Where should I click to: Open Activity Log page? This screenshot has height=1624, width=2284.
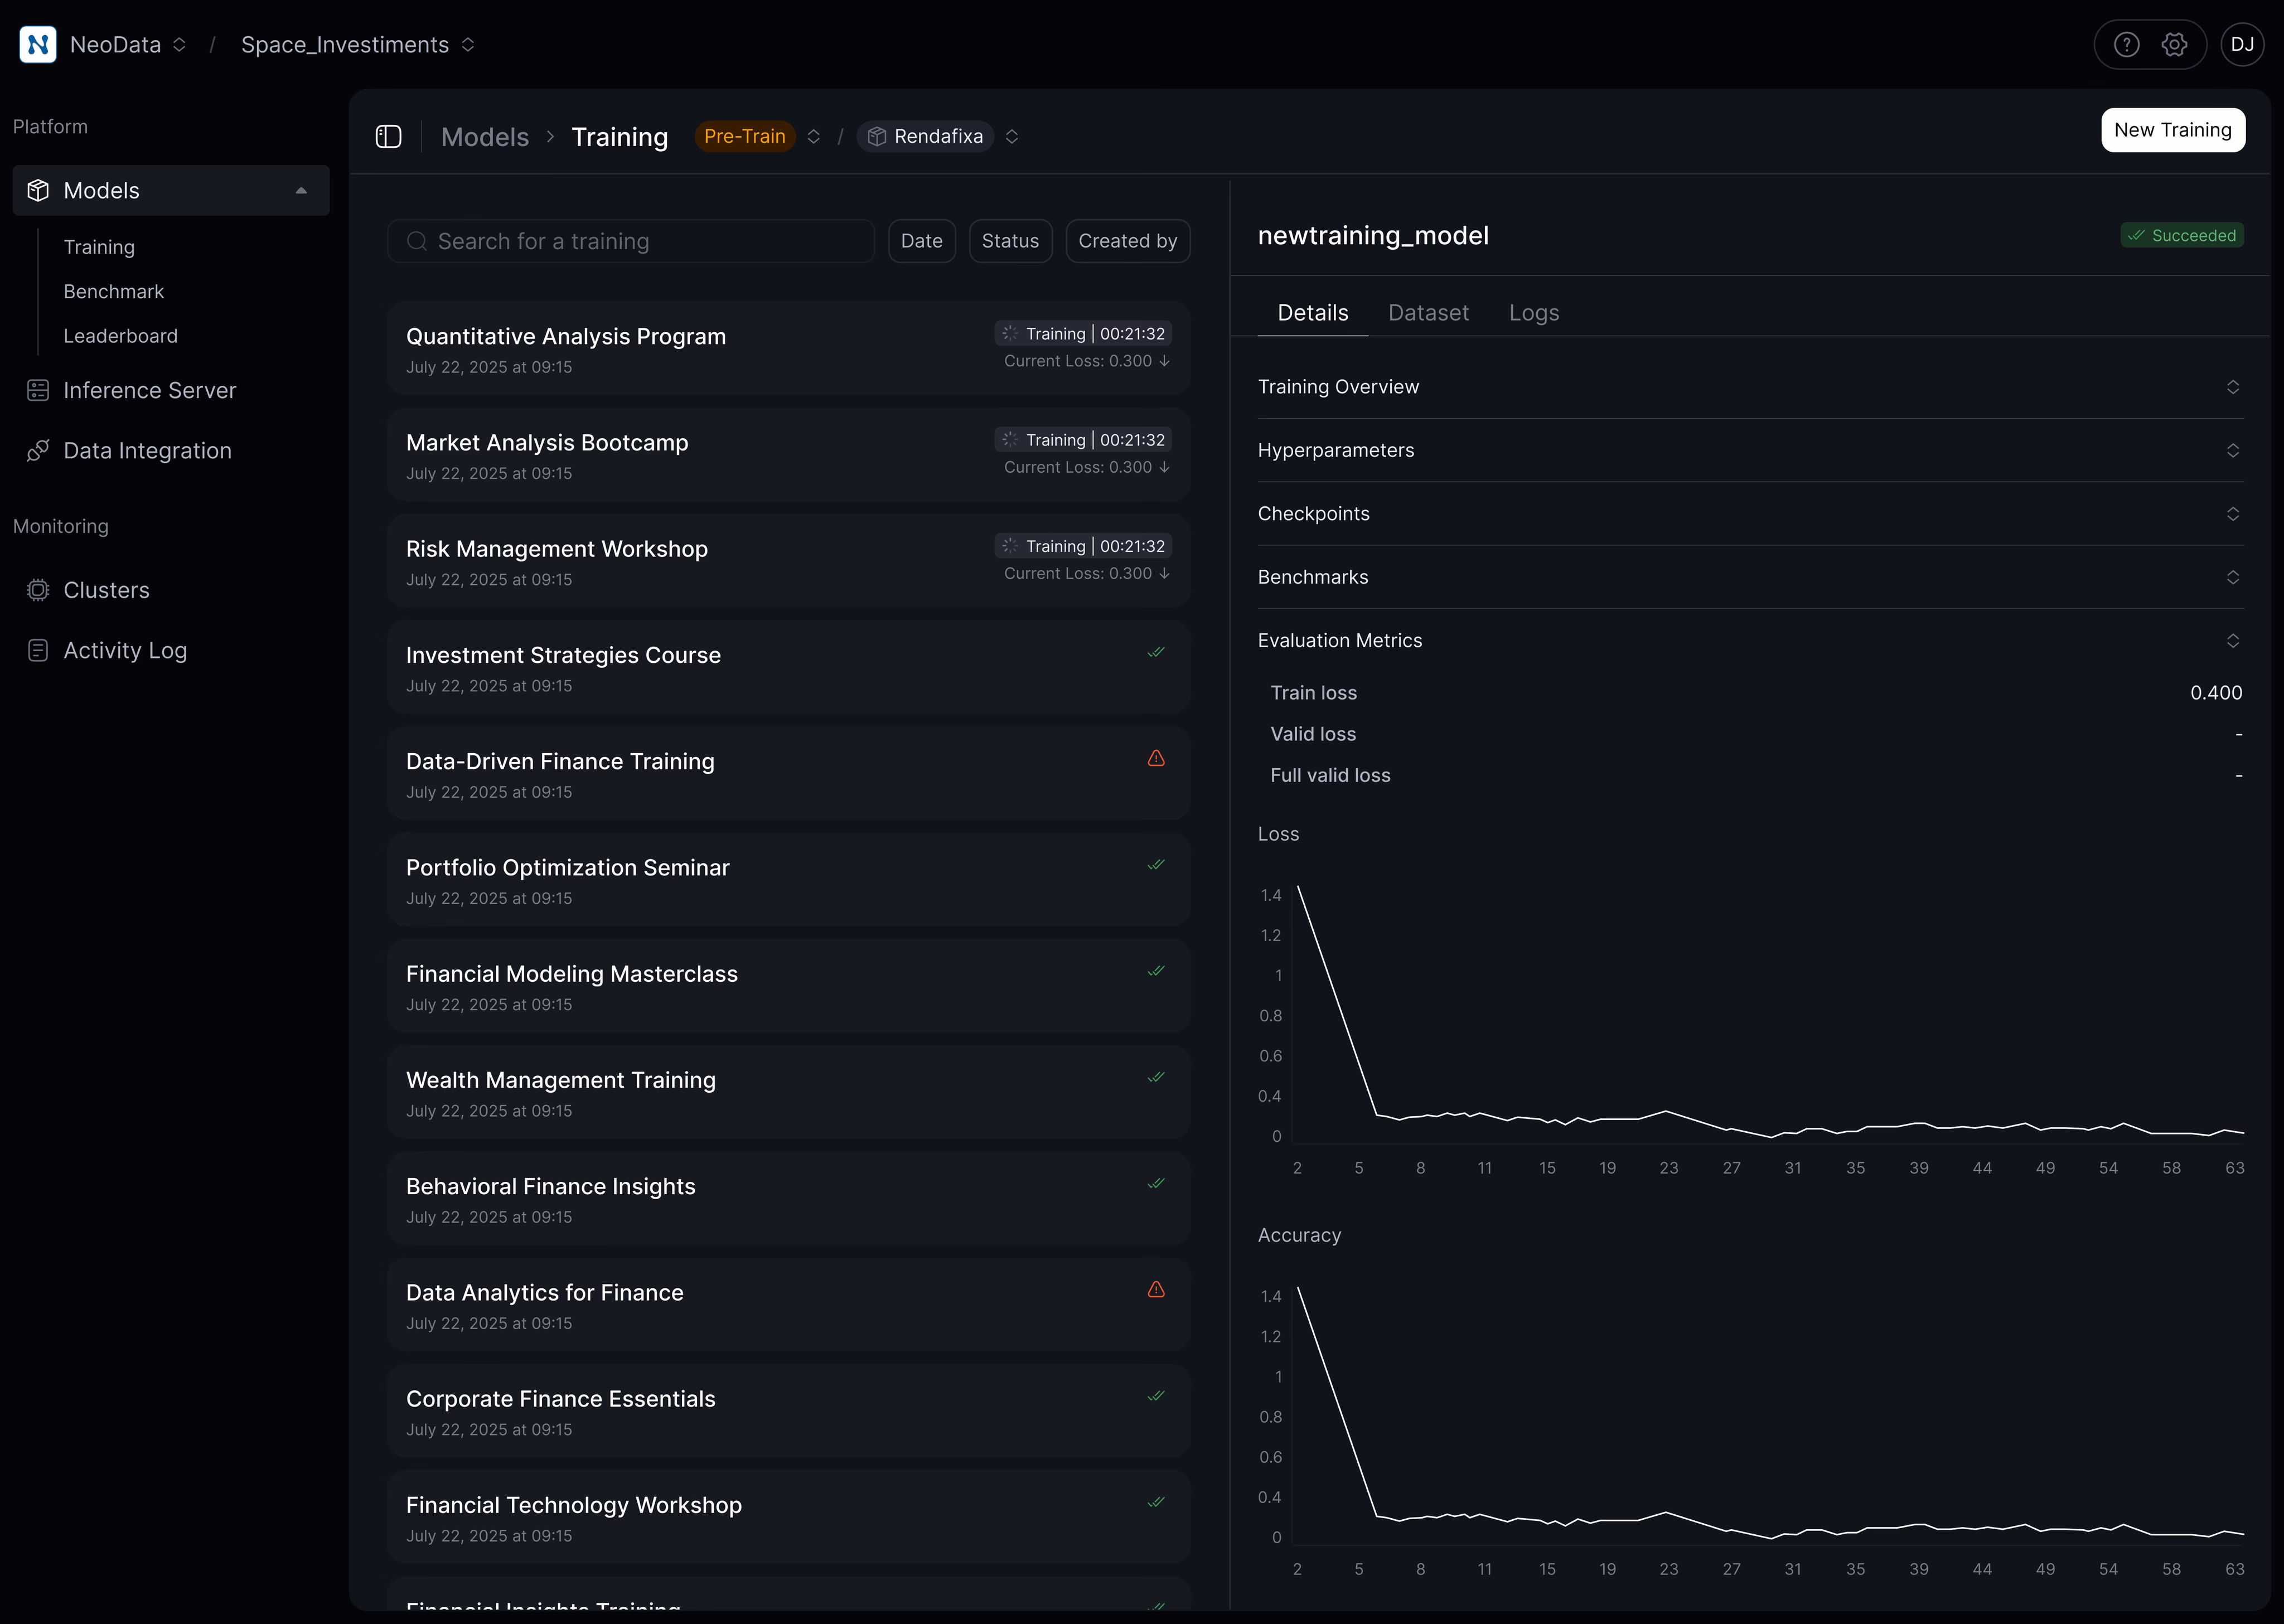[125, 650]
